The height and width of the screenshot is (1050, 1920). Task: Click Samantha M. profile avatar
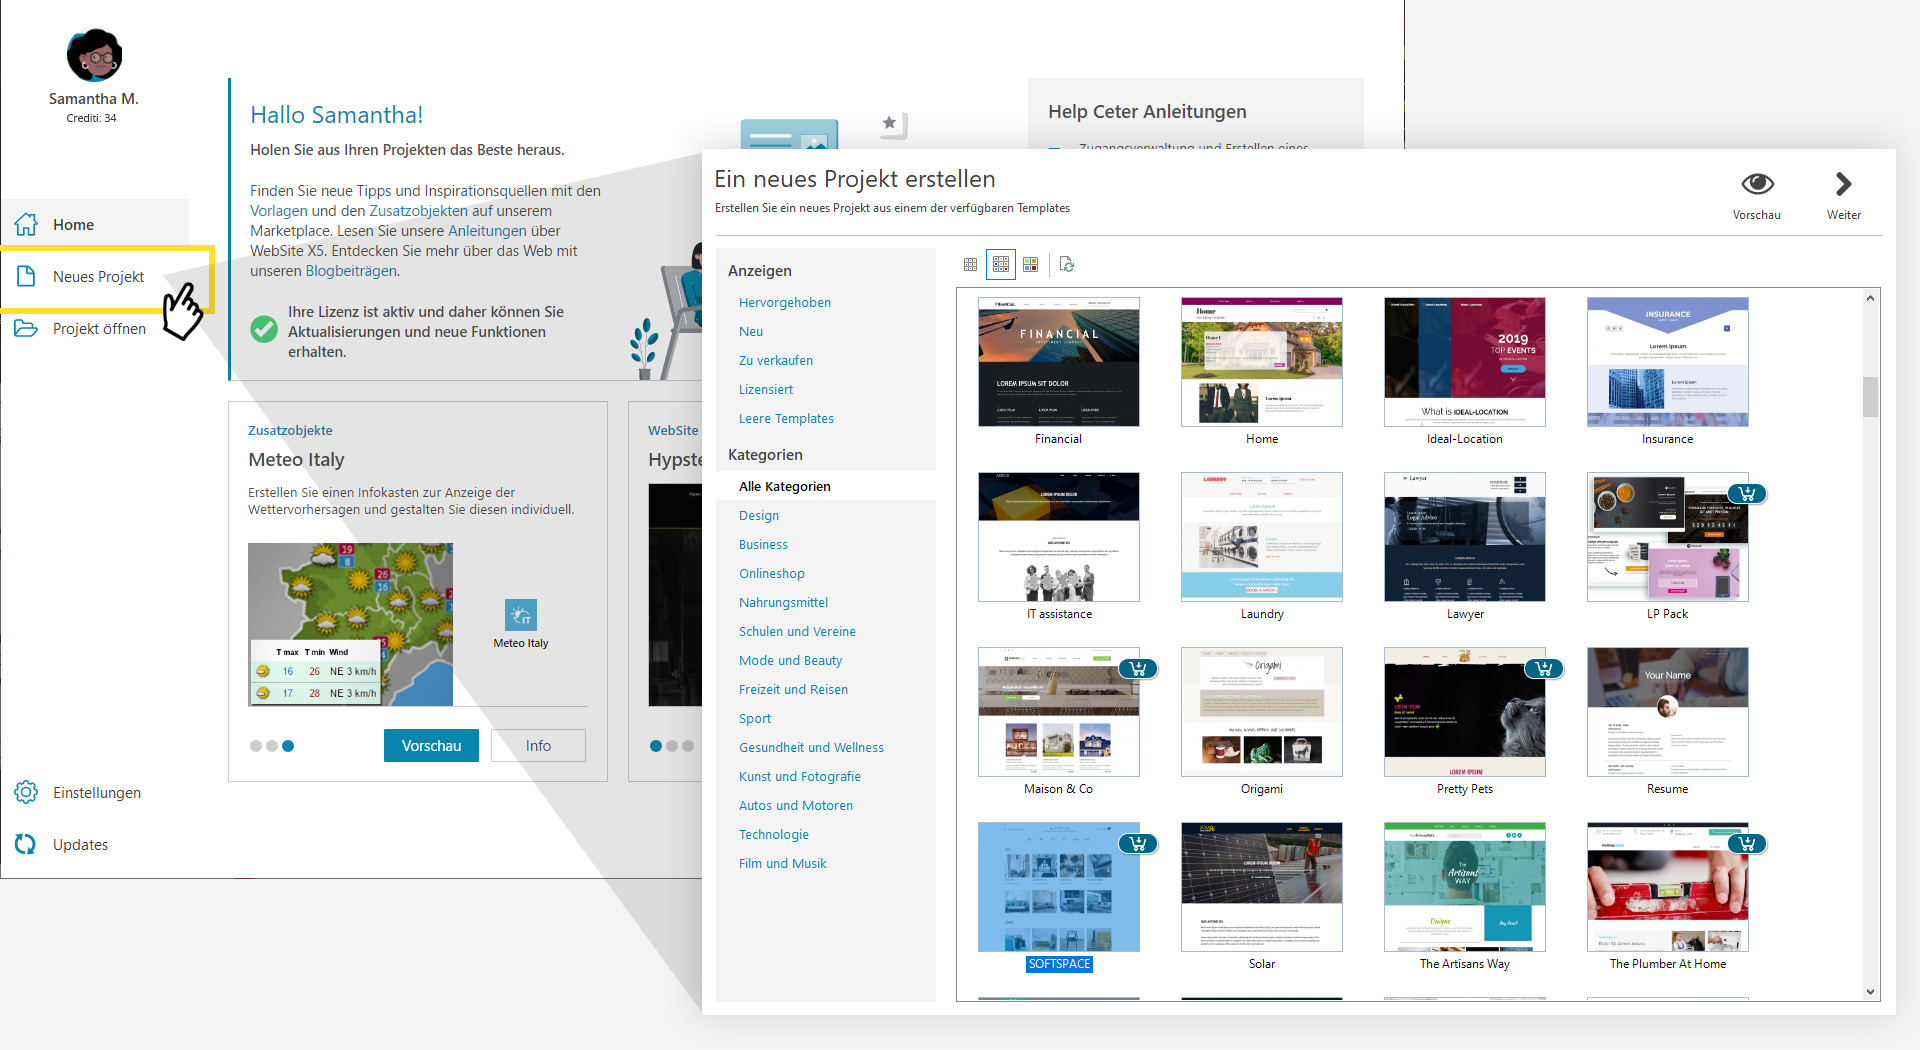click(94, 55)
